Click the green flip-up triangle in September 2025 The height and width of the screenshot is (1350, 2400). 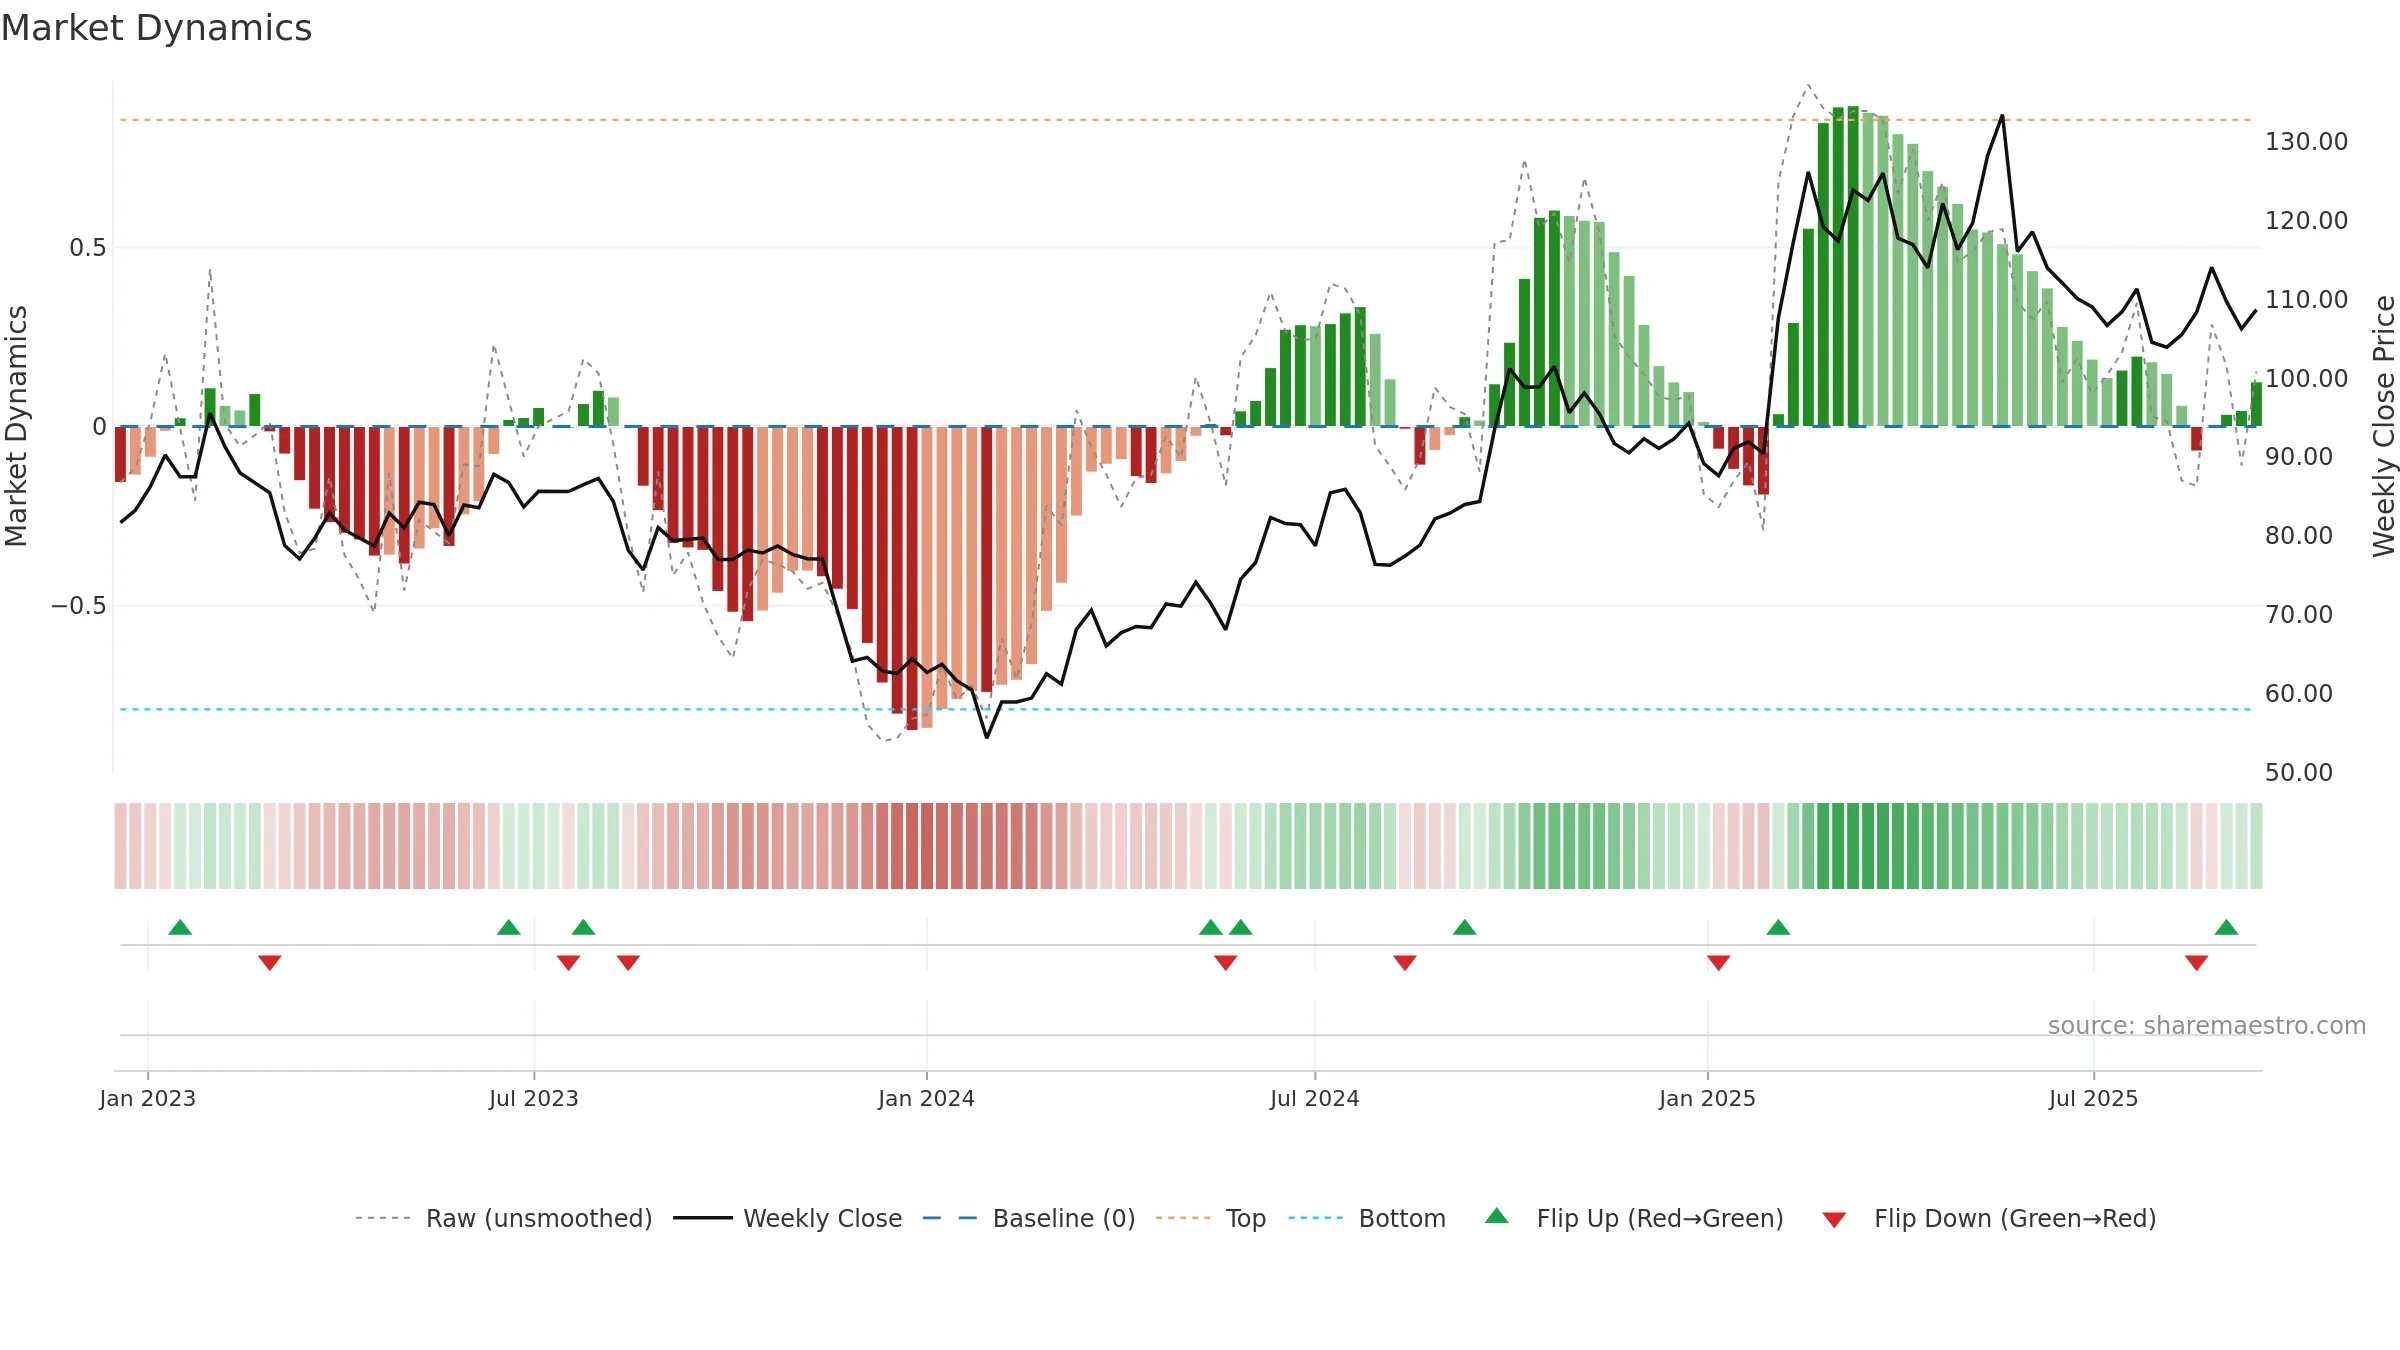(2226, 928)
